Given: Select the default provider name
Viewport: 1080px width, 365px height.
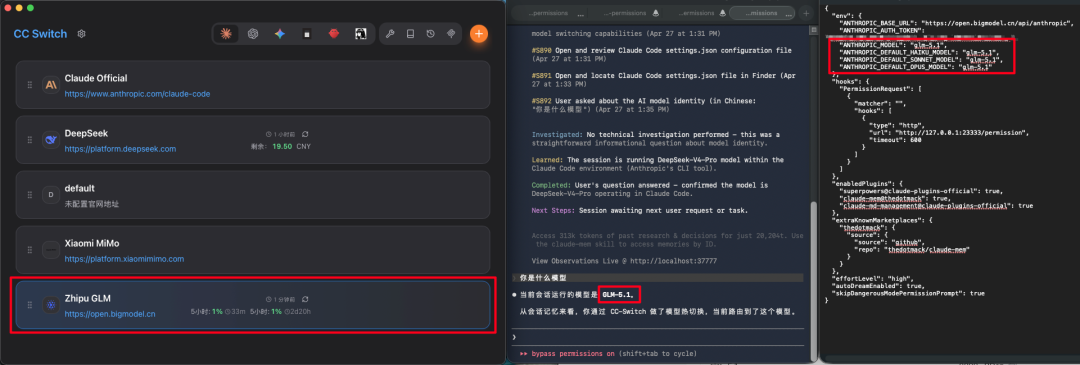Looking at the screenshot, I should click(x=79, y=188).
